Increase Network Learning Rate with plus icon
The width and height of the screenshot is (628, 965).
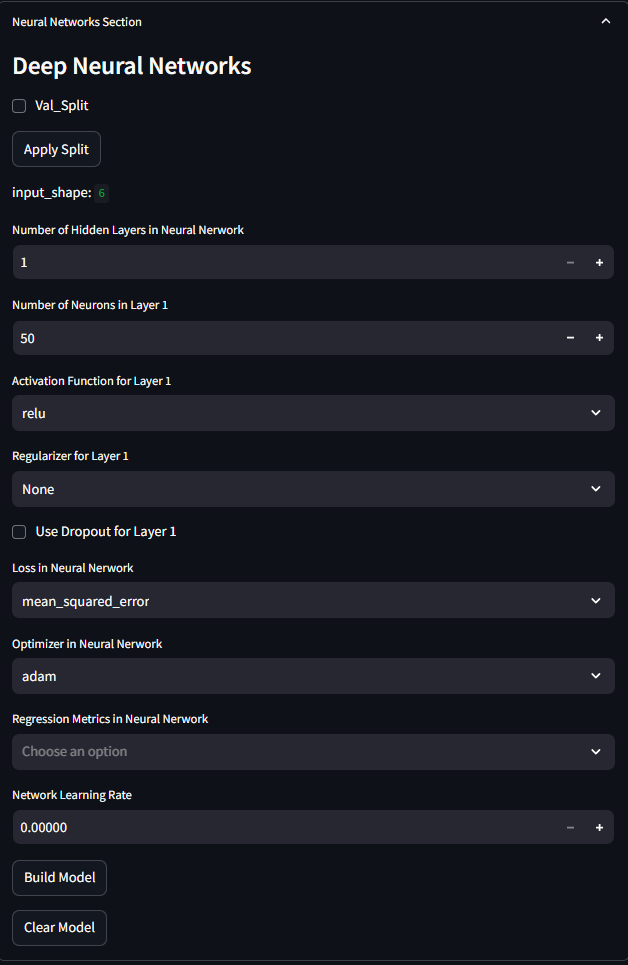pyautogui.click(x=599, y=828)
